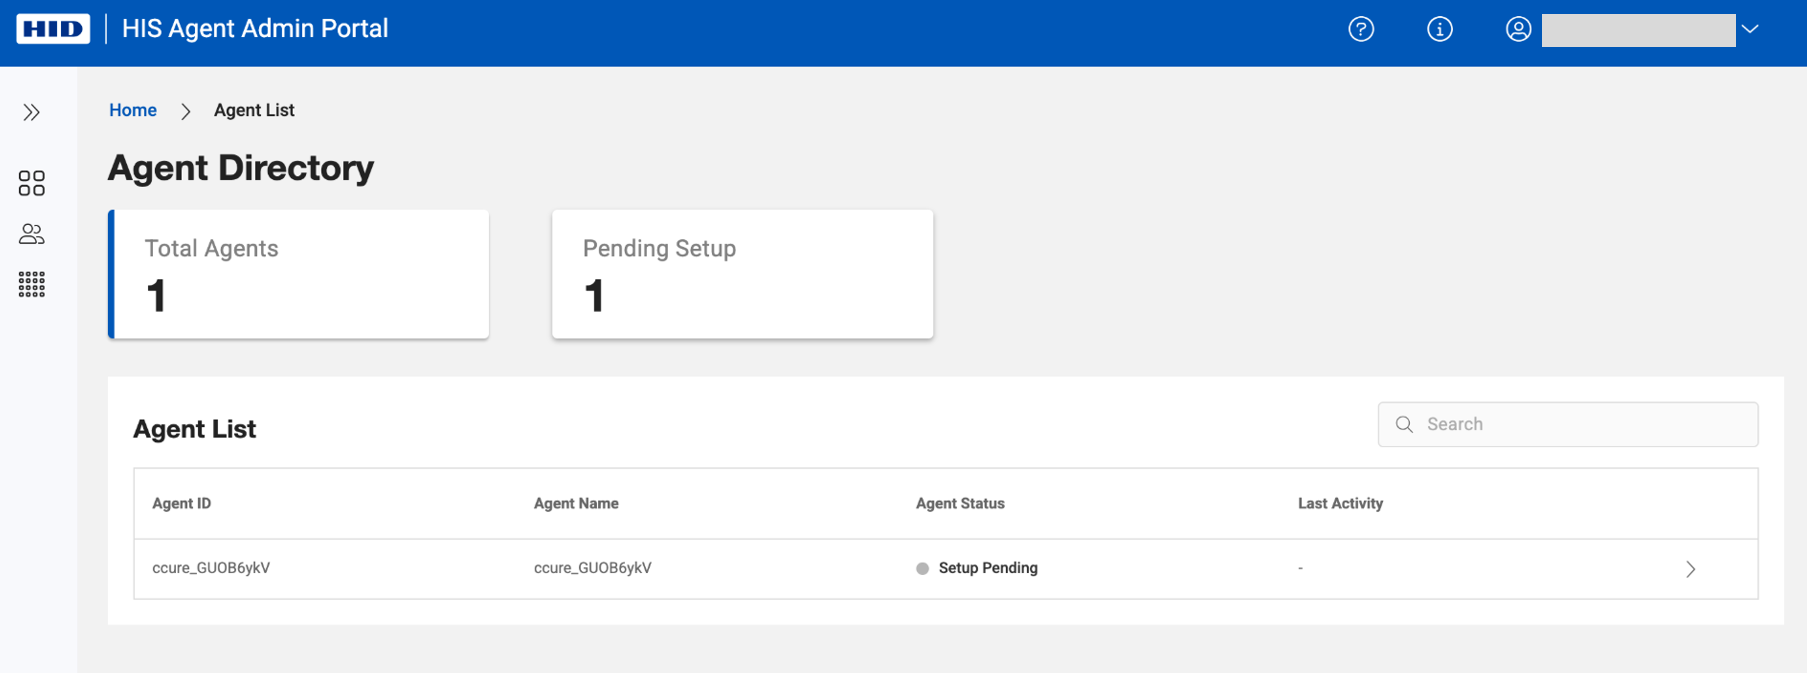Open the apps dot-grid icon in sidebar
The height and width of the screenshot is (673, 1807).
point(32,285)
